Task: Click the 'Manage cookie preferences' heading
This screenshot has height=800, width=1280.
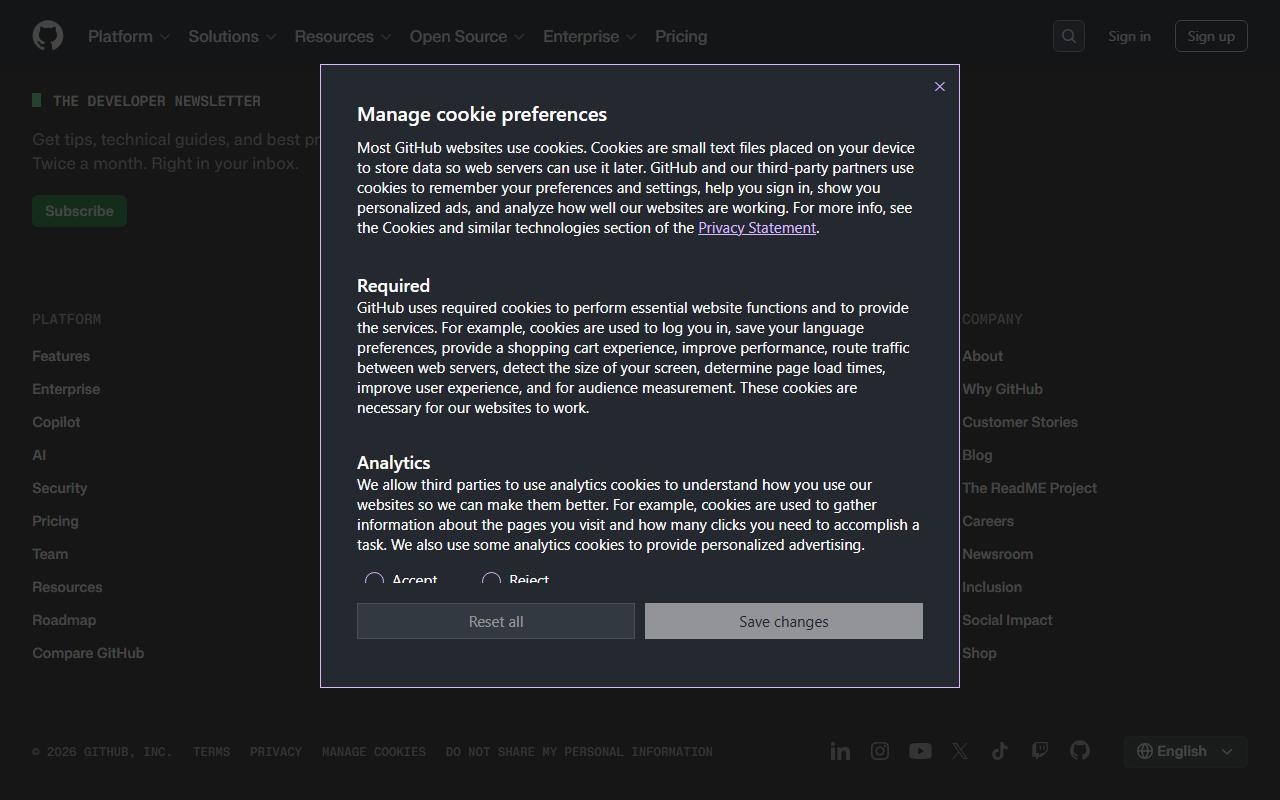Action: [x=482, y=114]
